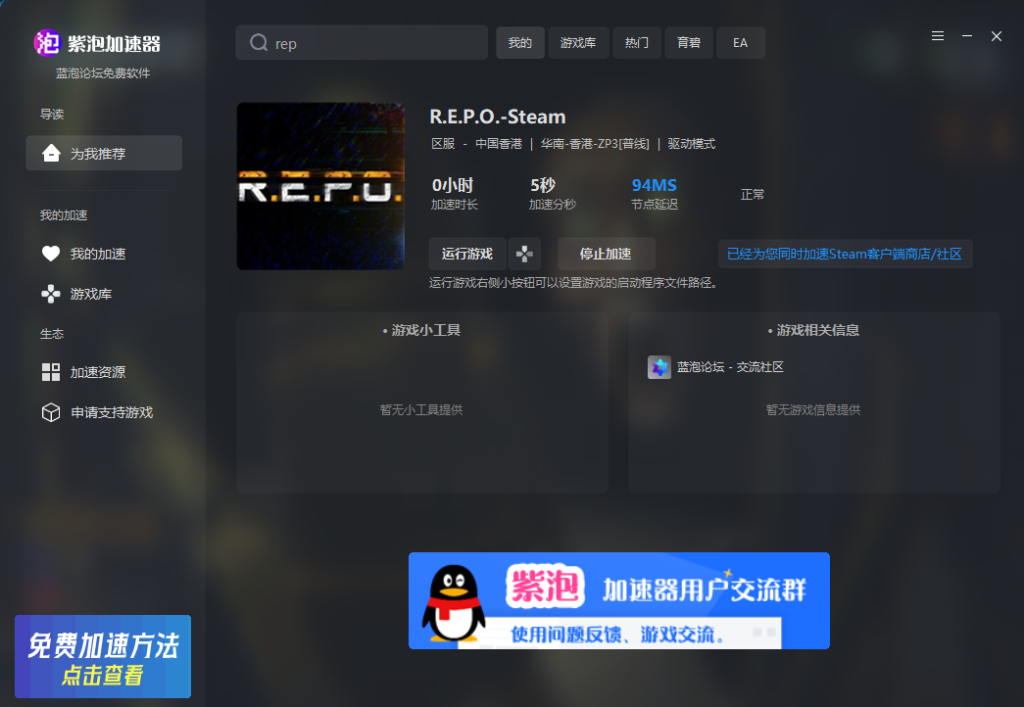1024x707 pixels.
Task: Click the game path settings icon beside 运行游戏
Action: [524, 254]
